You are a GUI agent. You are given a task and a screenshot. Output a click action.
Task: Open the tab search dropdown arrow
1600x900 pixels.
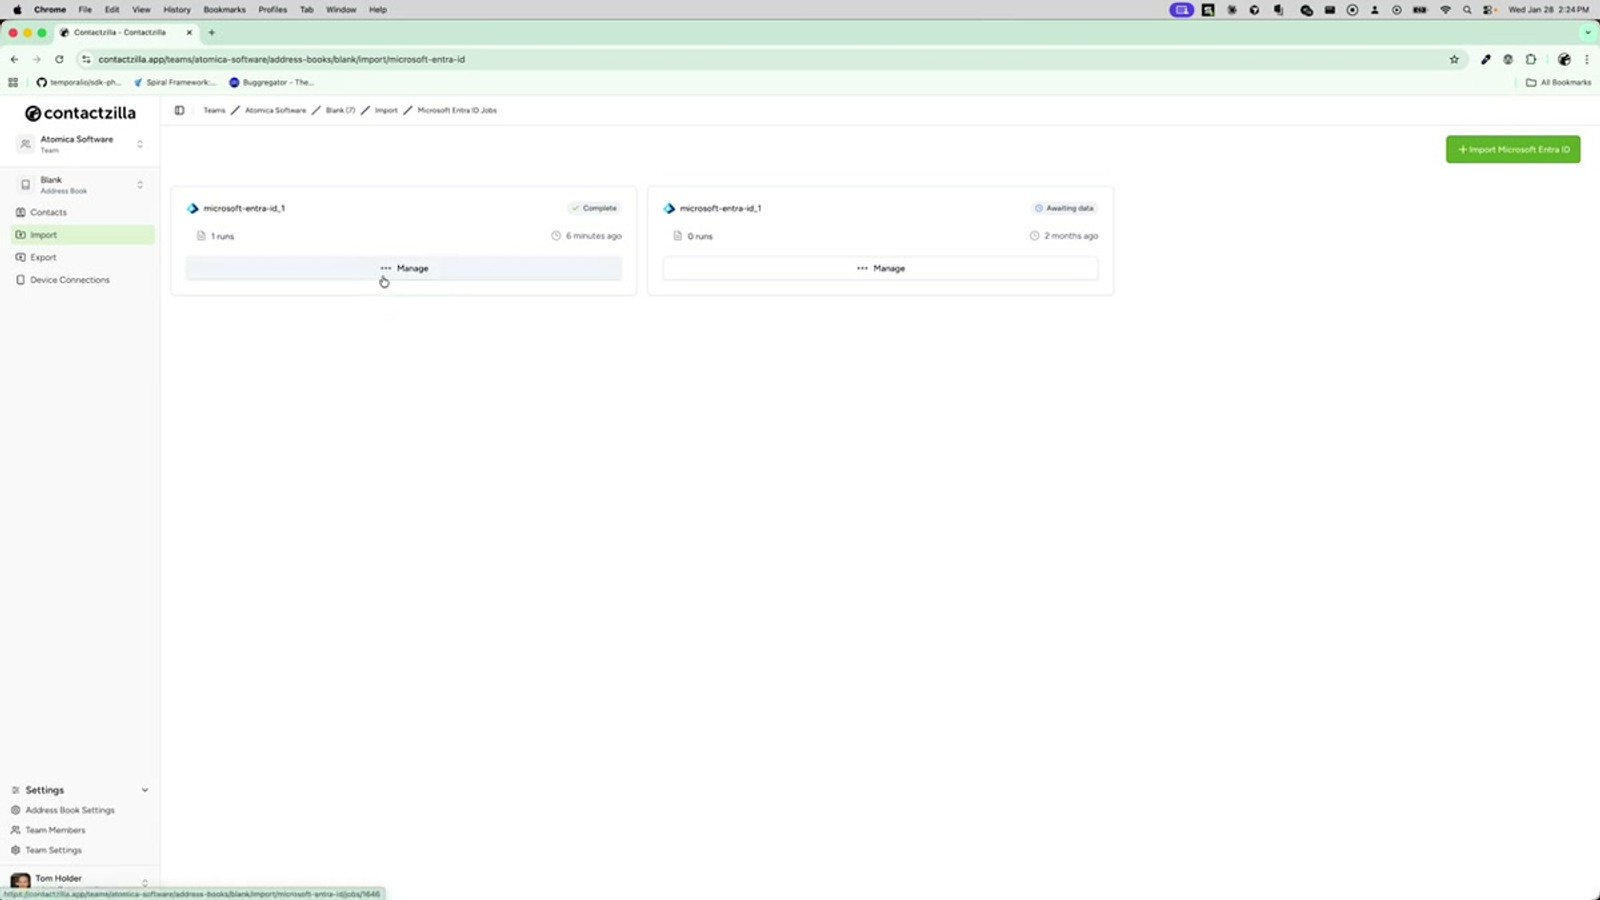[x=1587, y=32]
